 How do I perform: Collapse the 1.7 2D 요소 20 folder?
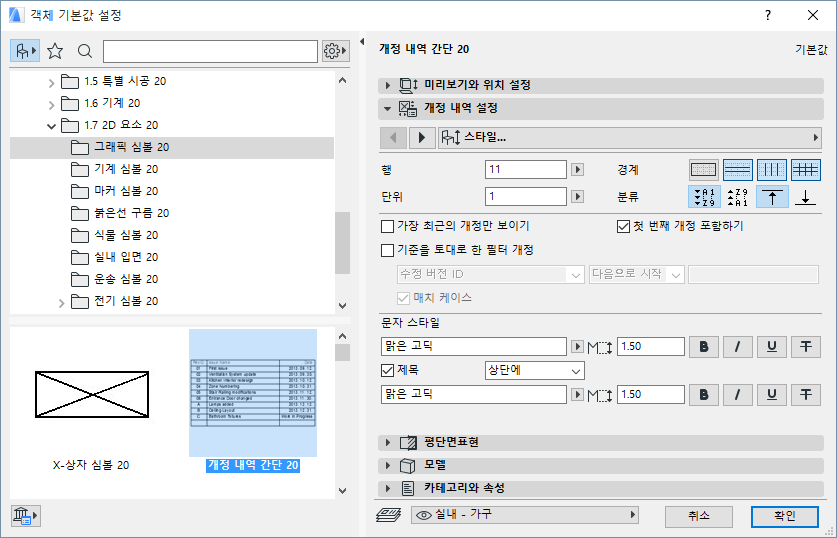[x=51, y=126]
